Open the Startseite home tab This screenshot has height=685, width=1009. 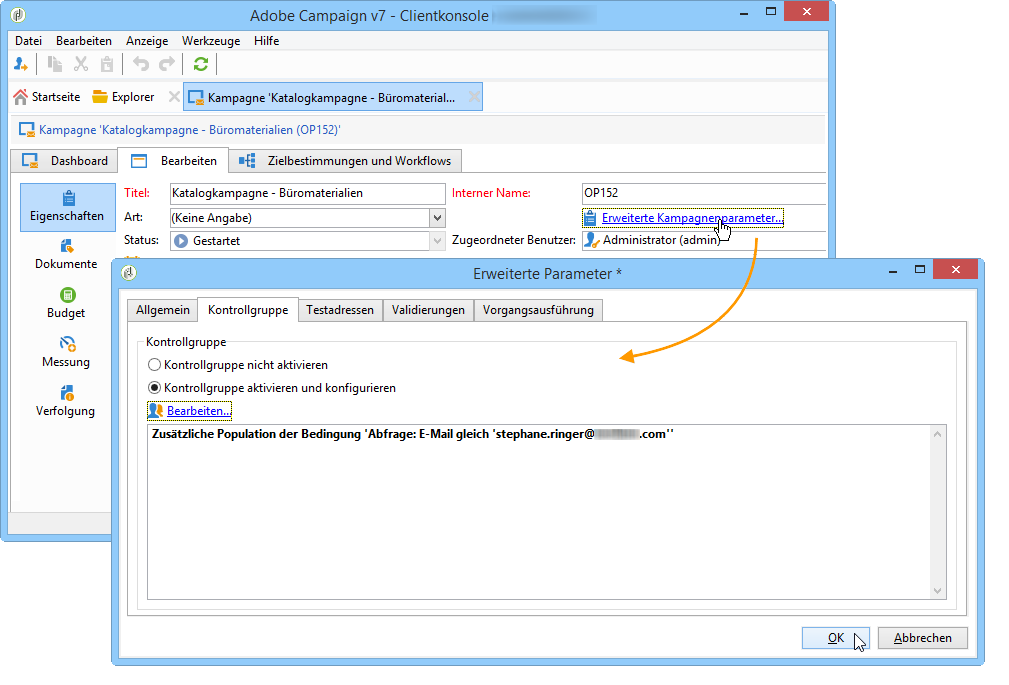(47, 97)
